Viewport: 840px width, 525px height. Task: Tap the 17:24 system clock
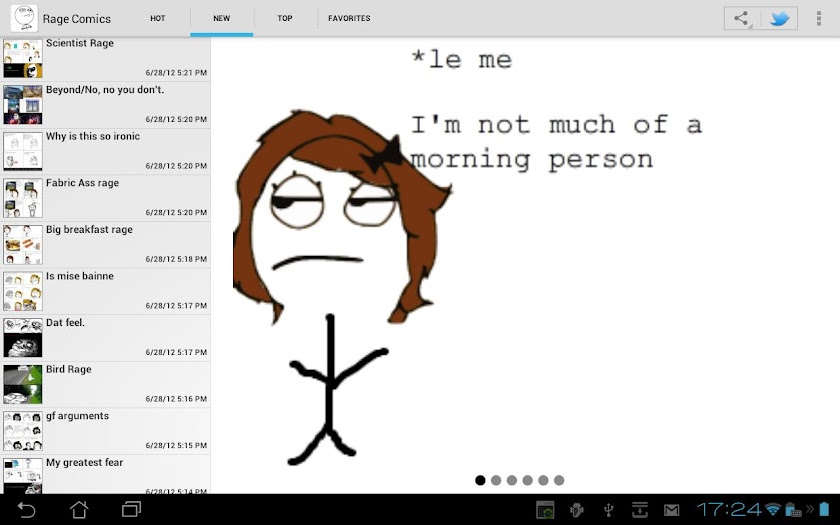click(729, 509)
